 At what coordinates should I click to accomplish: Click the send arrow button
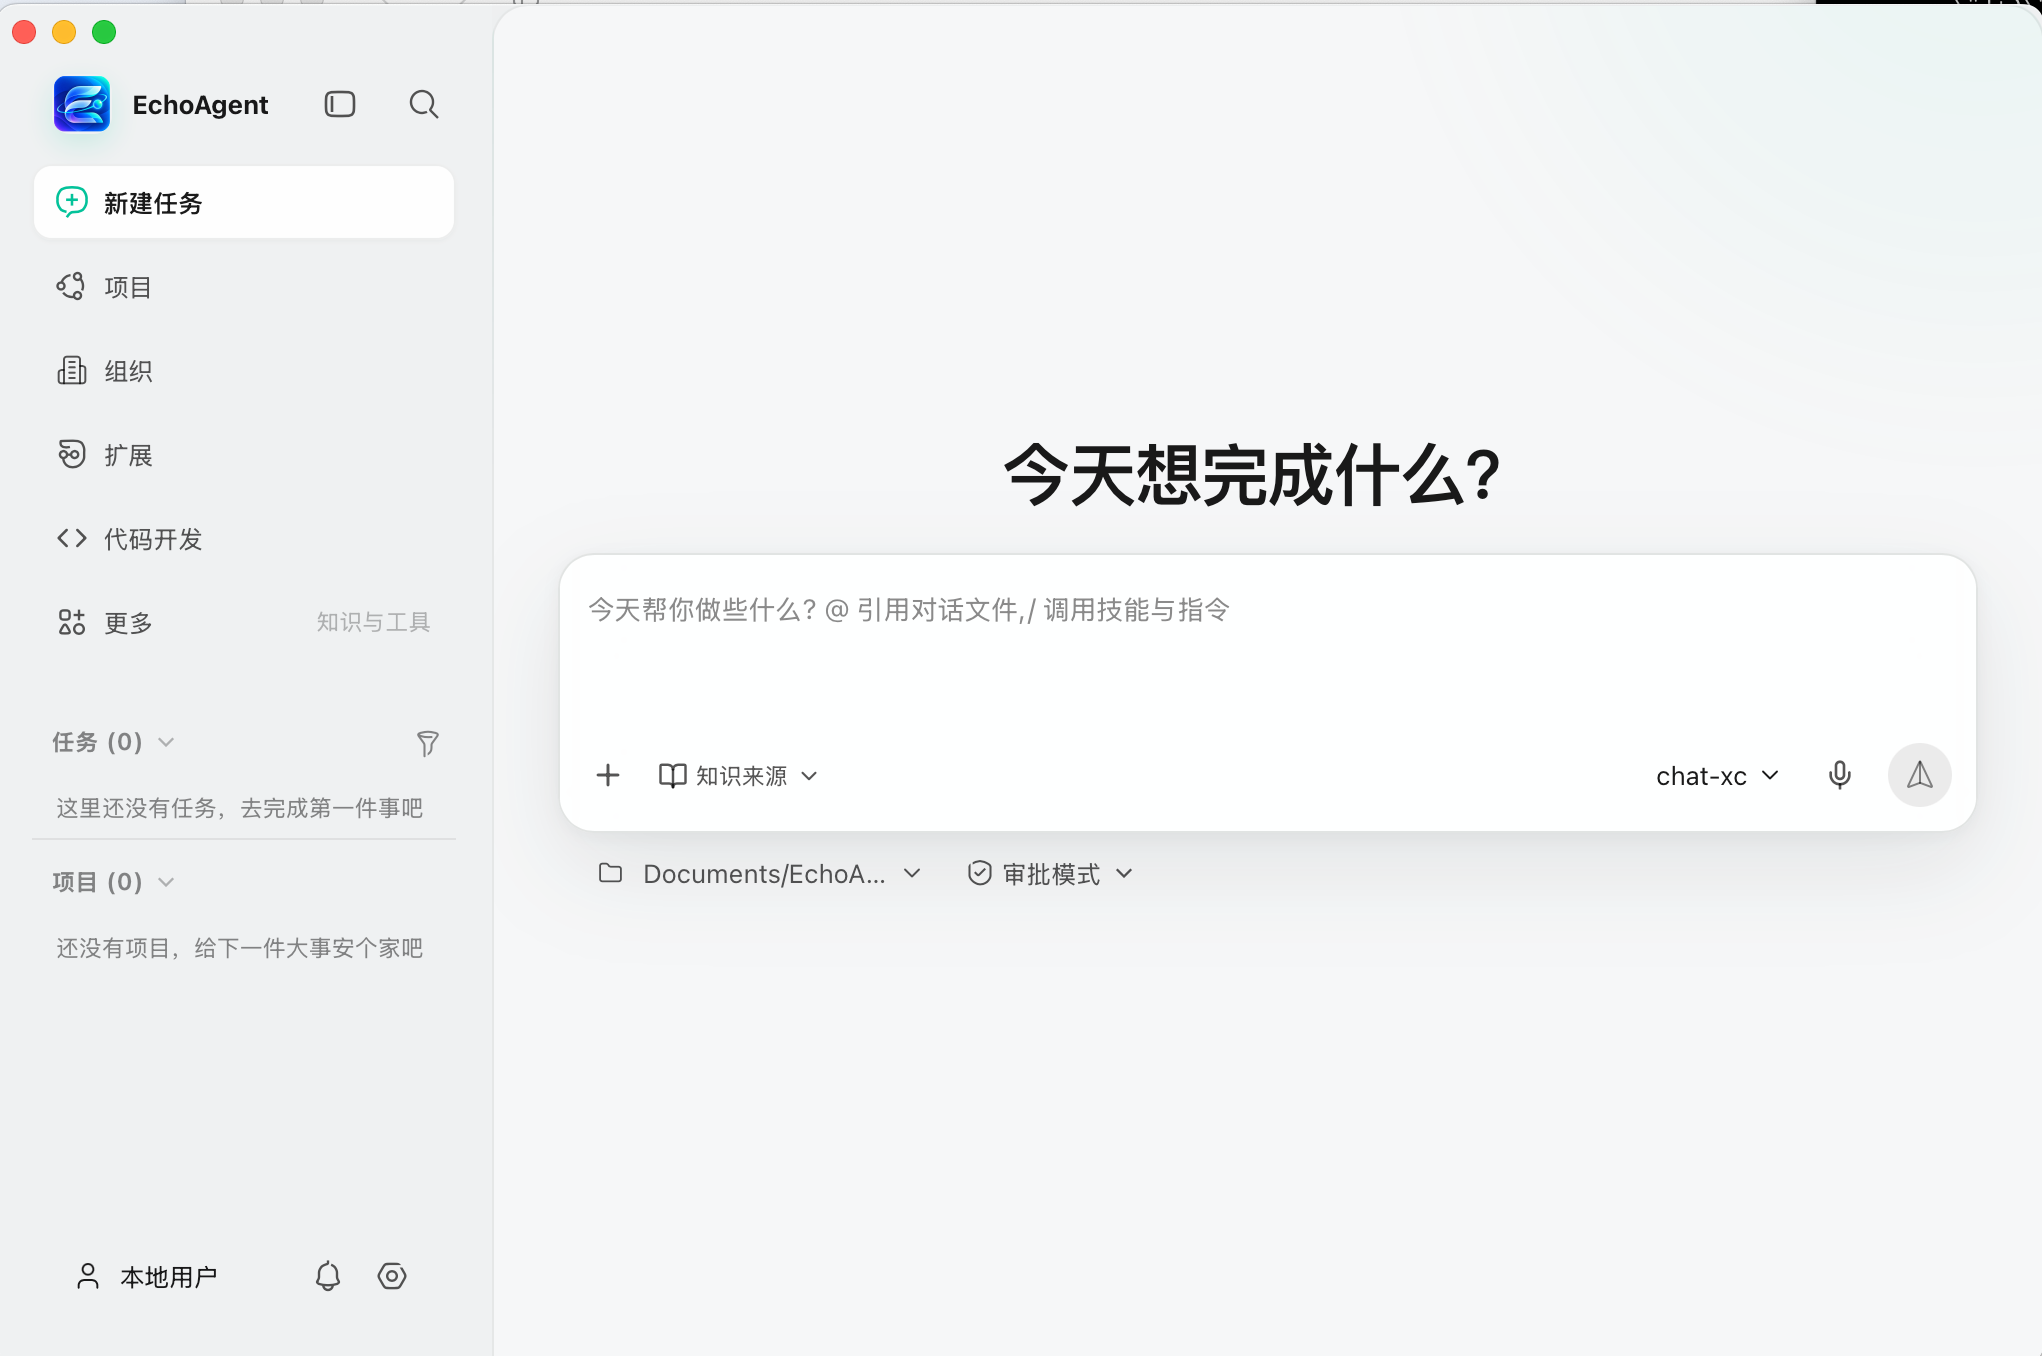click(1920, 775)
